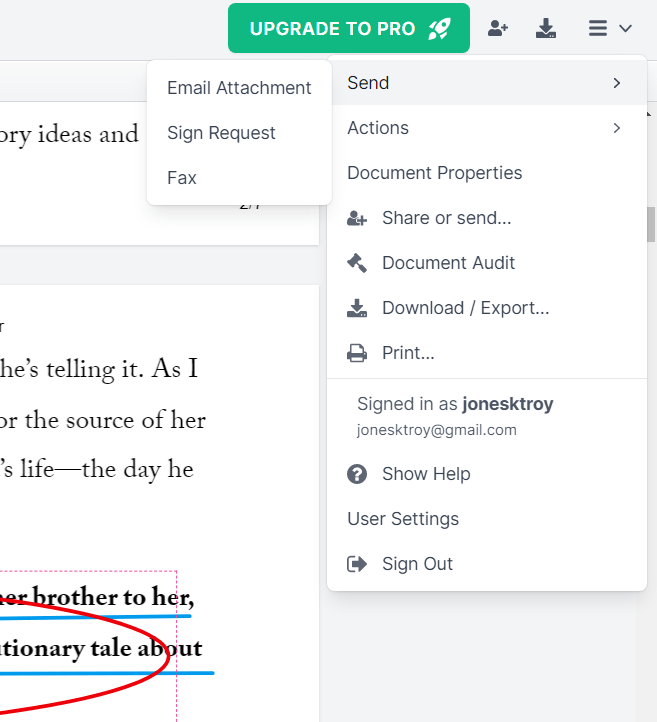
Task: Open Share or send... menu entry
Action: pos(487,218)
